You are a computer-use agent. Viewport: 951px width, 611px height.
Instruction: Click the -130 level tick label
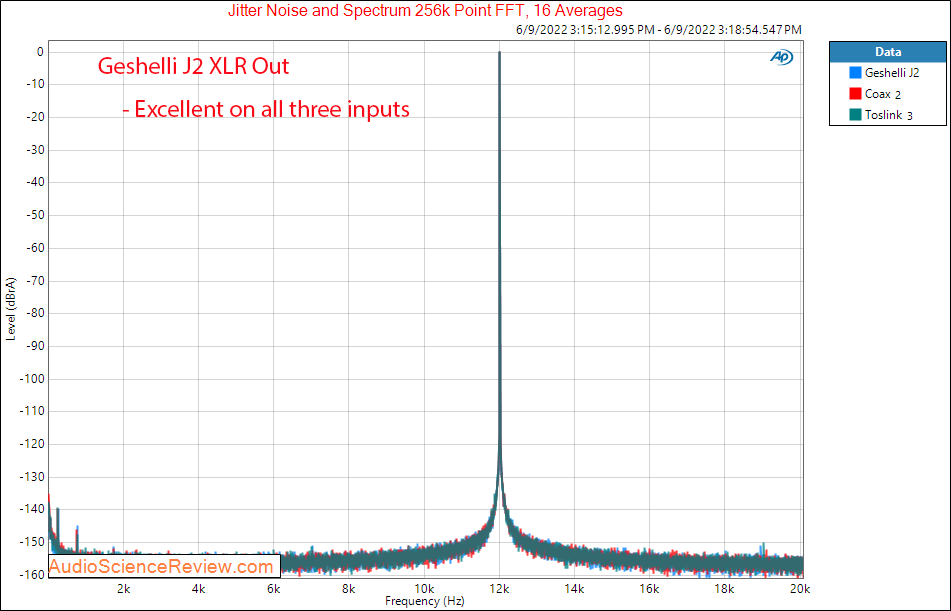pos(33,477)
